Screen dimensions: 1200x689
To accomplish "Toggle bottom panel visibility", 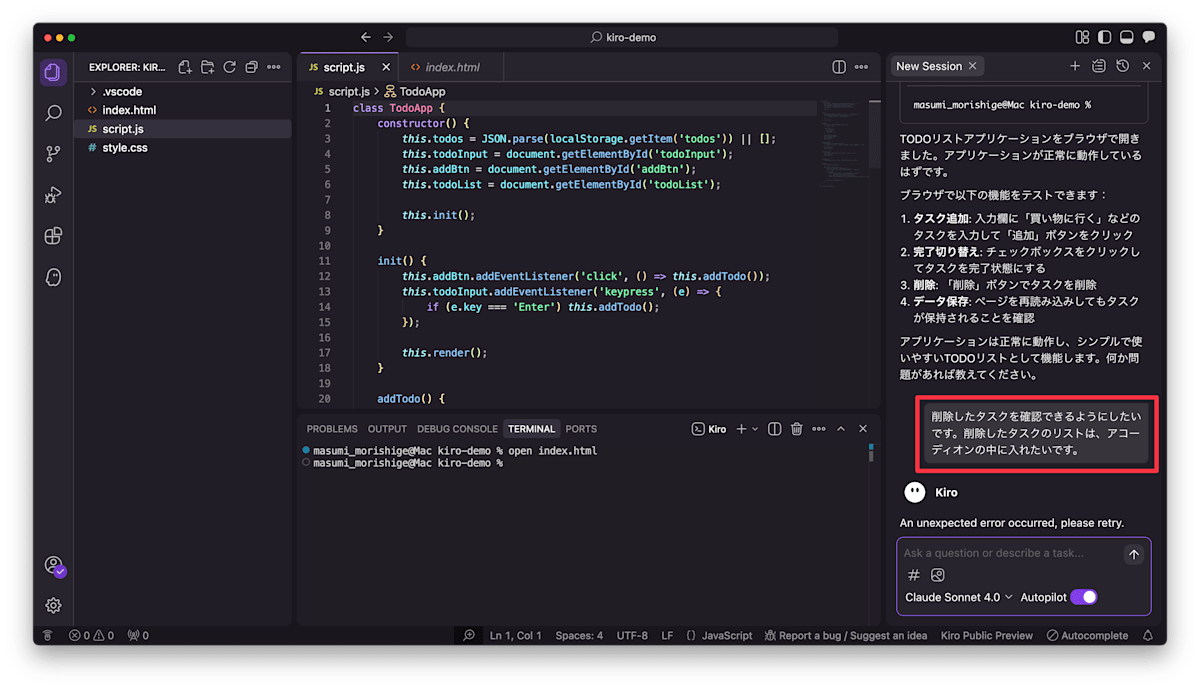I will coord(1126,37).
